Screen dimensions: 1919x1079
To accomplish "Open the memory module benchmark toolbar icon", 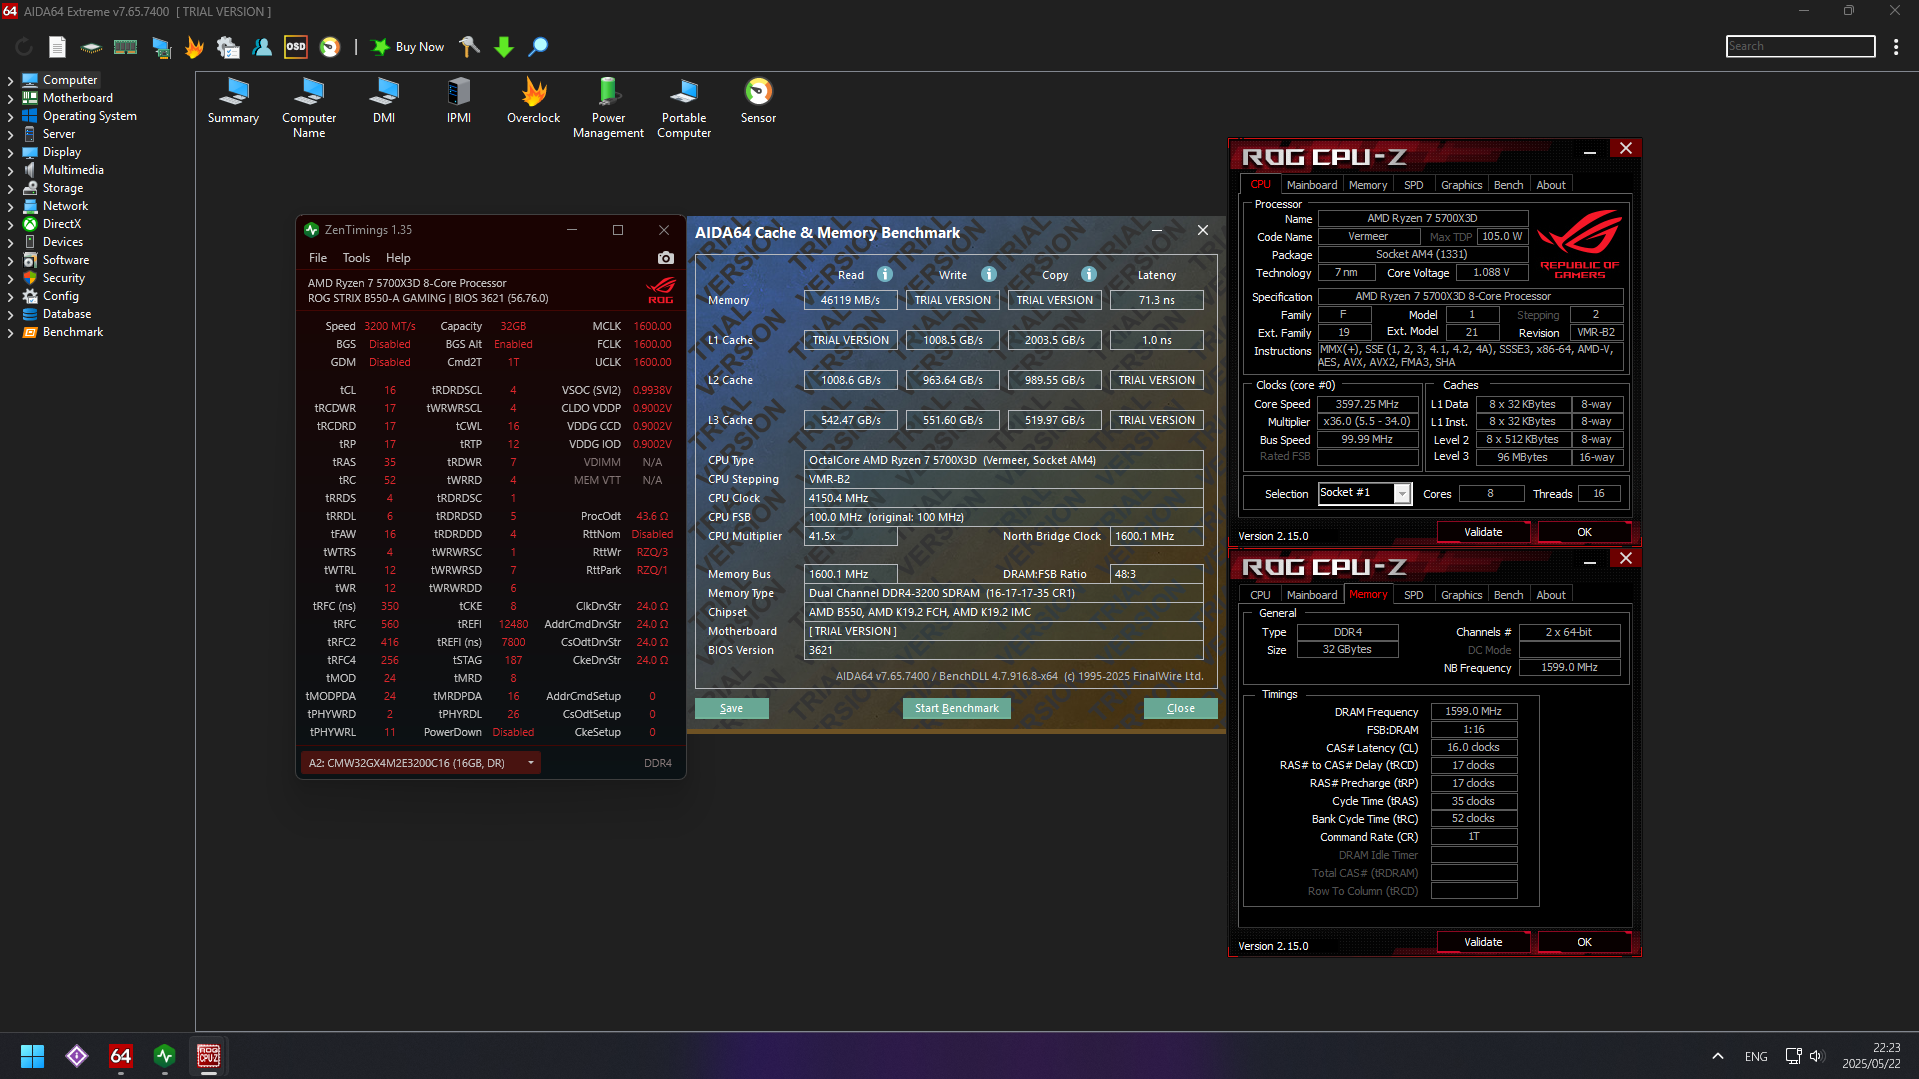I will (x=125, y=47).
